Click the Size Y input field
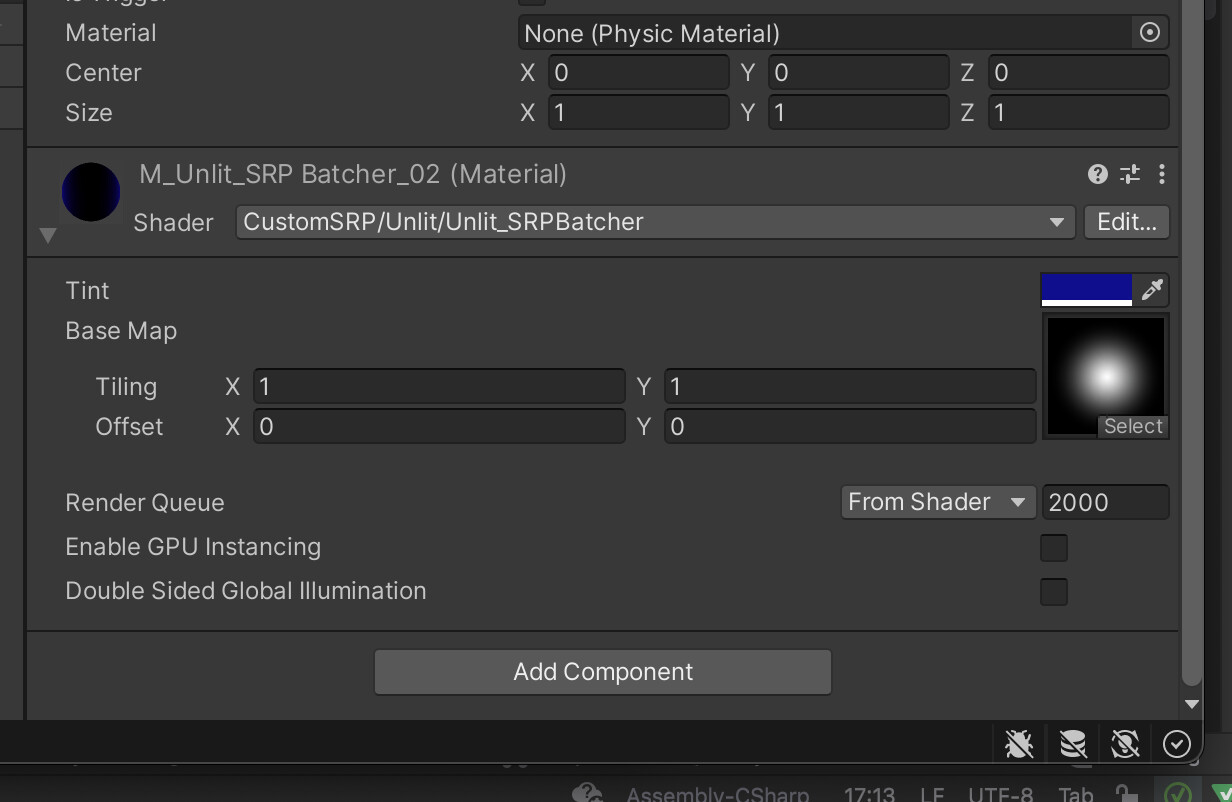The image size is (1232, 802). click(x=858, y=113)
